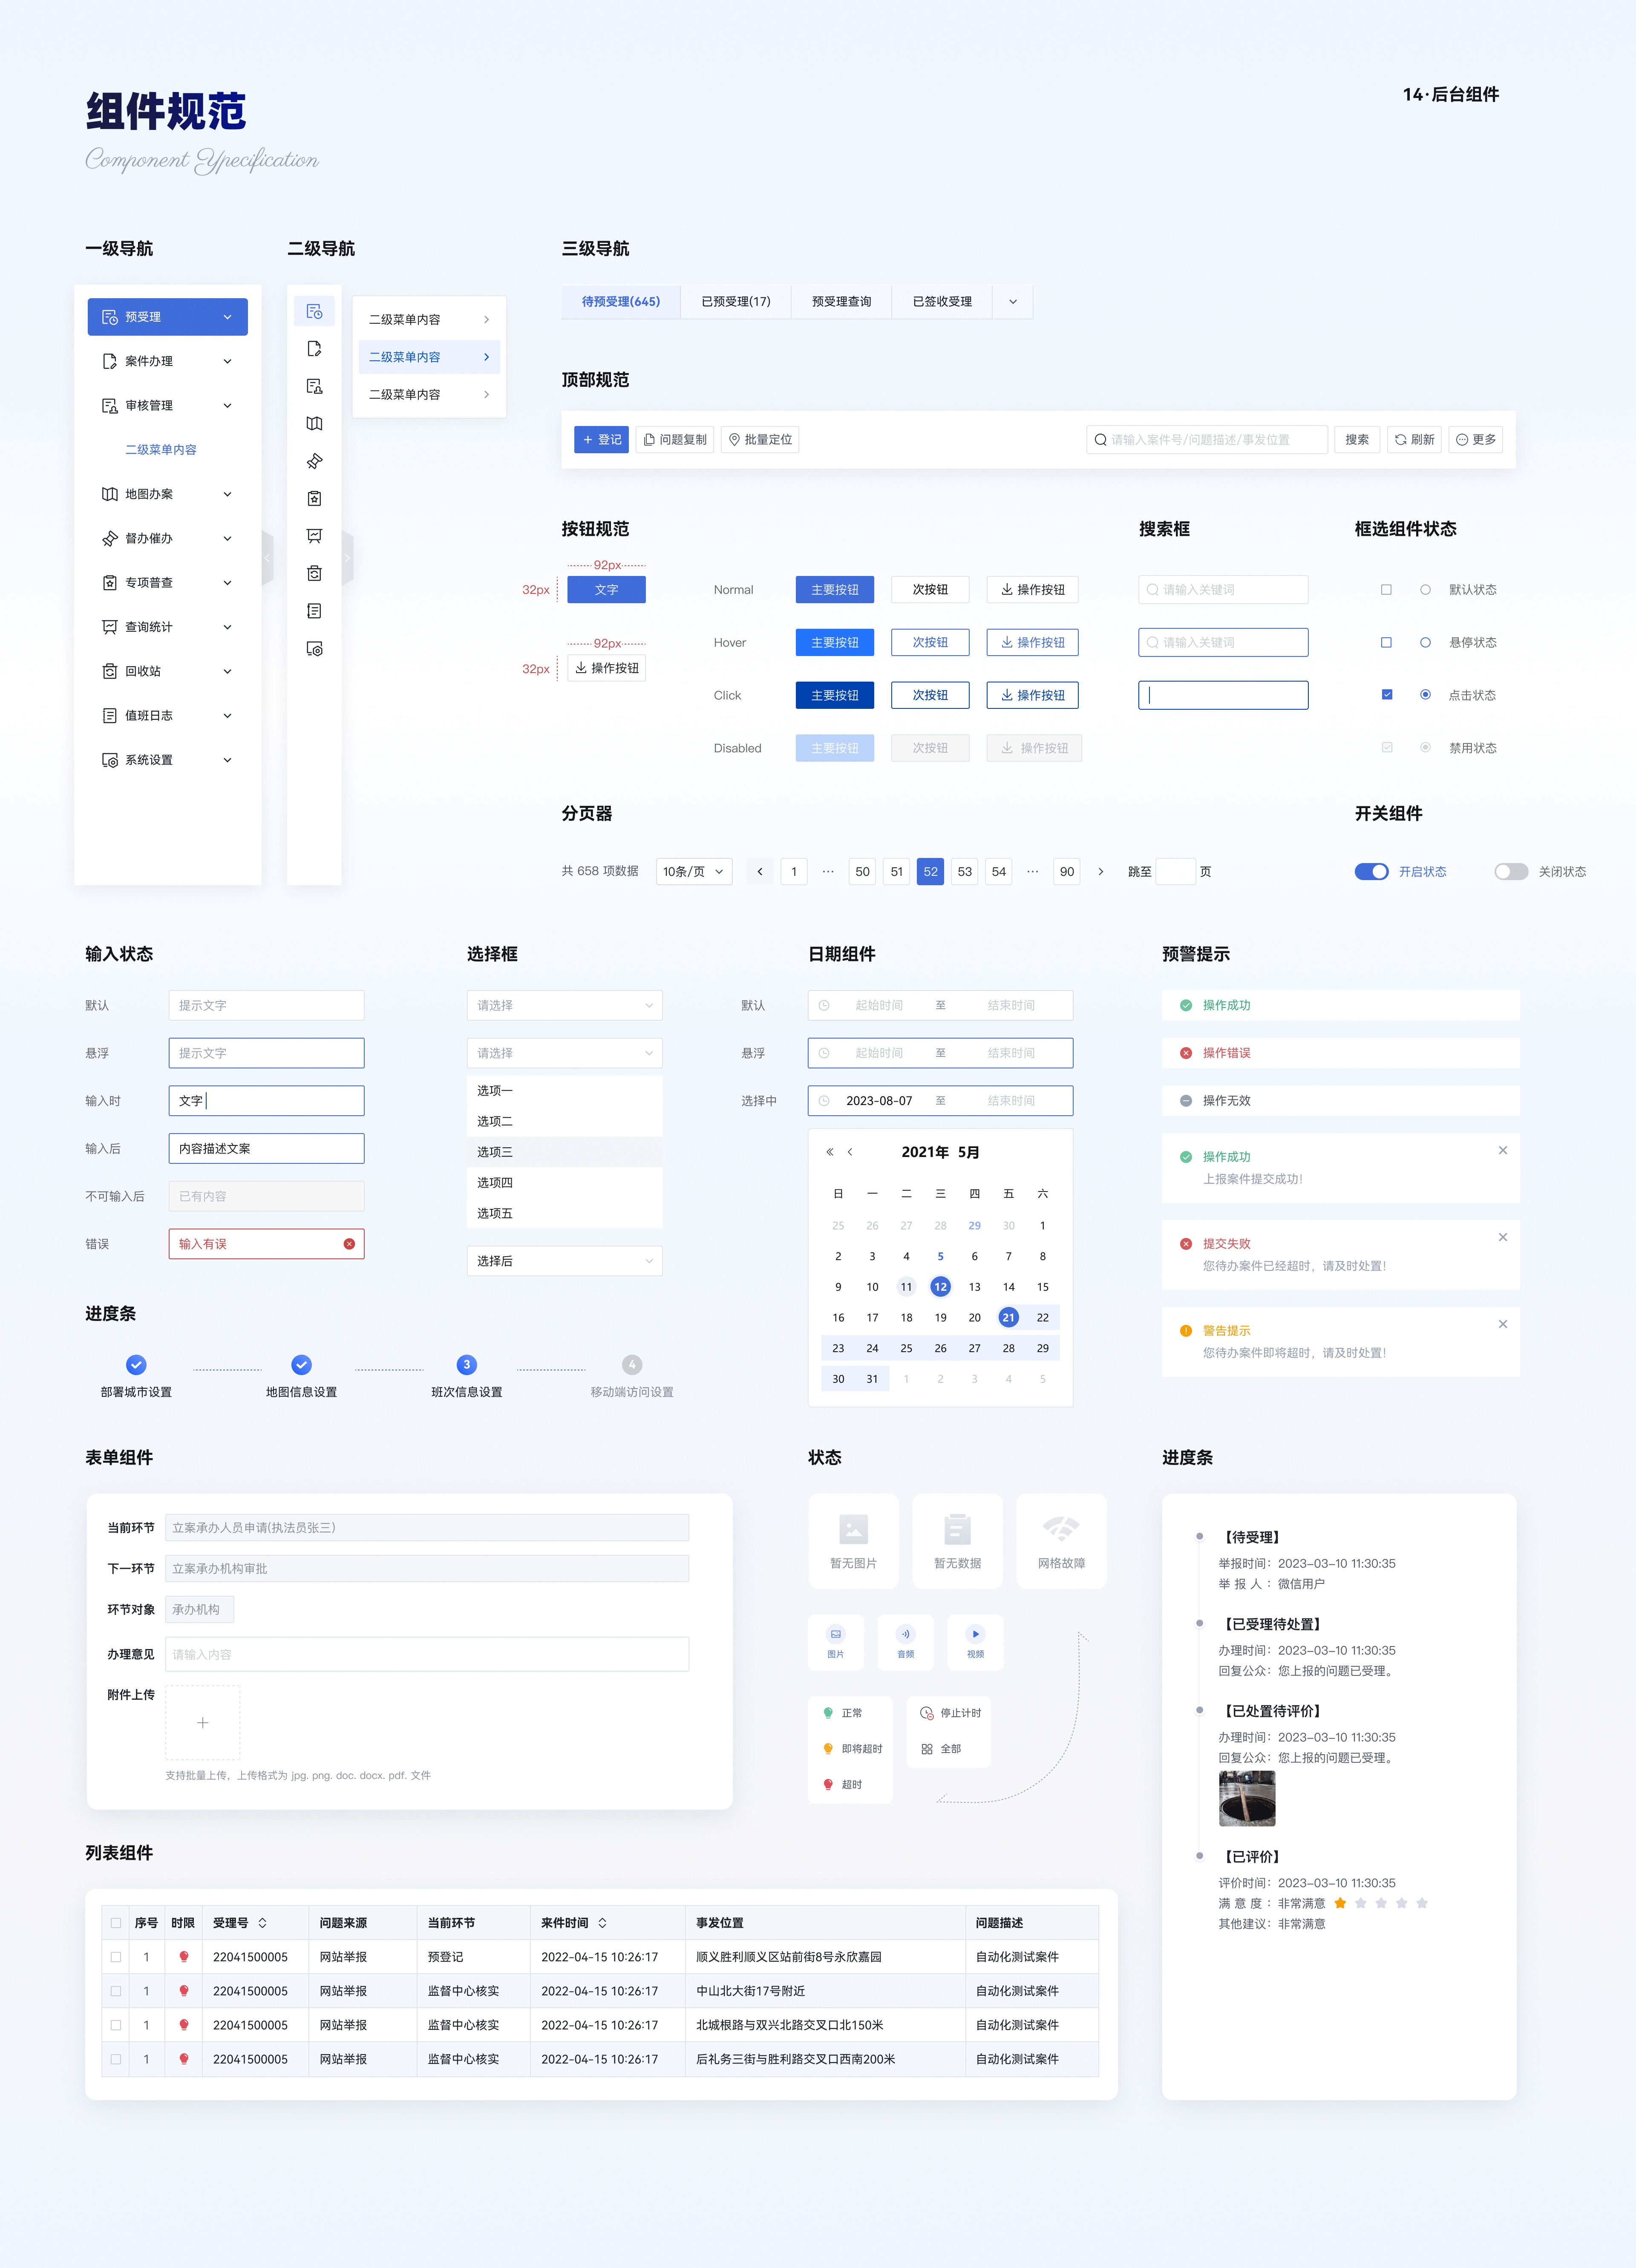The height and width of the screenshot is (2268, 1636).
Task: Select day 21 in the calendar
Action: (1008, 1317)
